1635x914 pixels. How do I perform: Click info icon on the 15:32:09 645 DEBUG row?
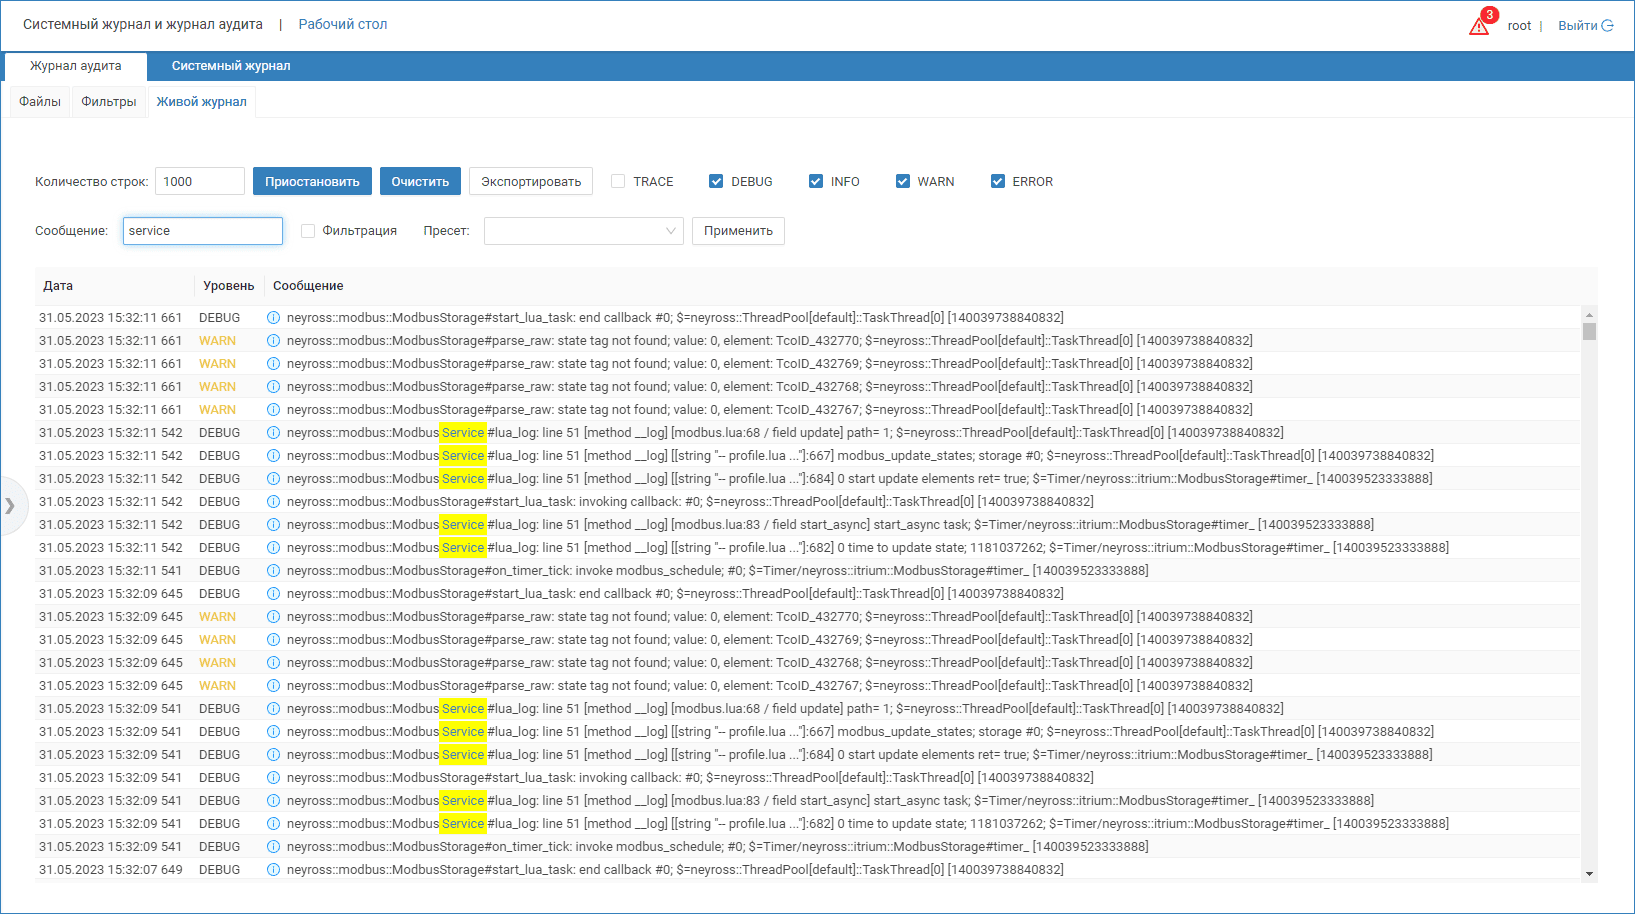[273, 594]
